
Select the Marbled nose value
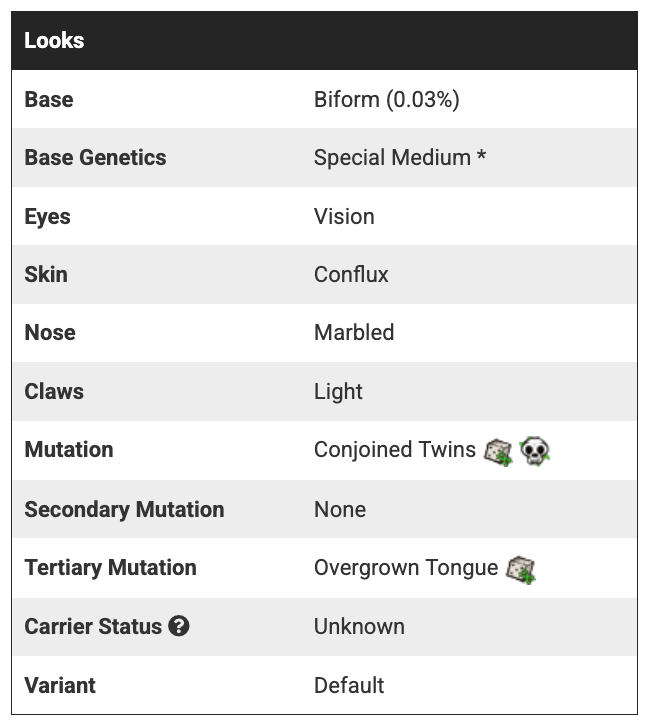click(354, 333)
